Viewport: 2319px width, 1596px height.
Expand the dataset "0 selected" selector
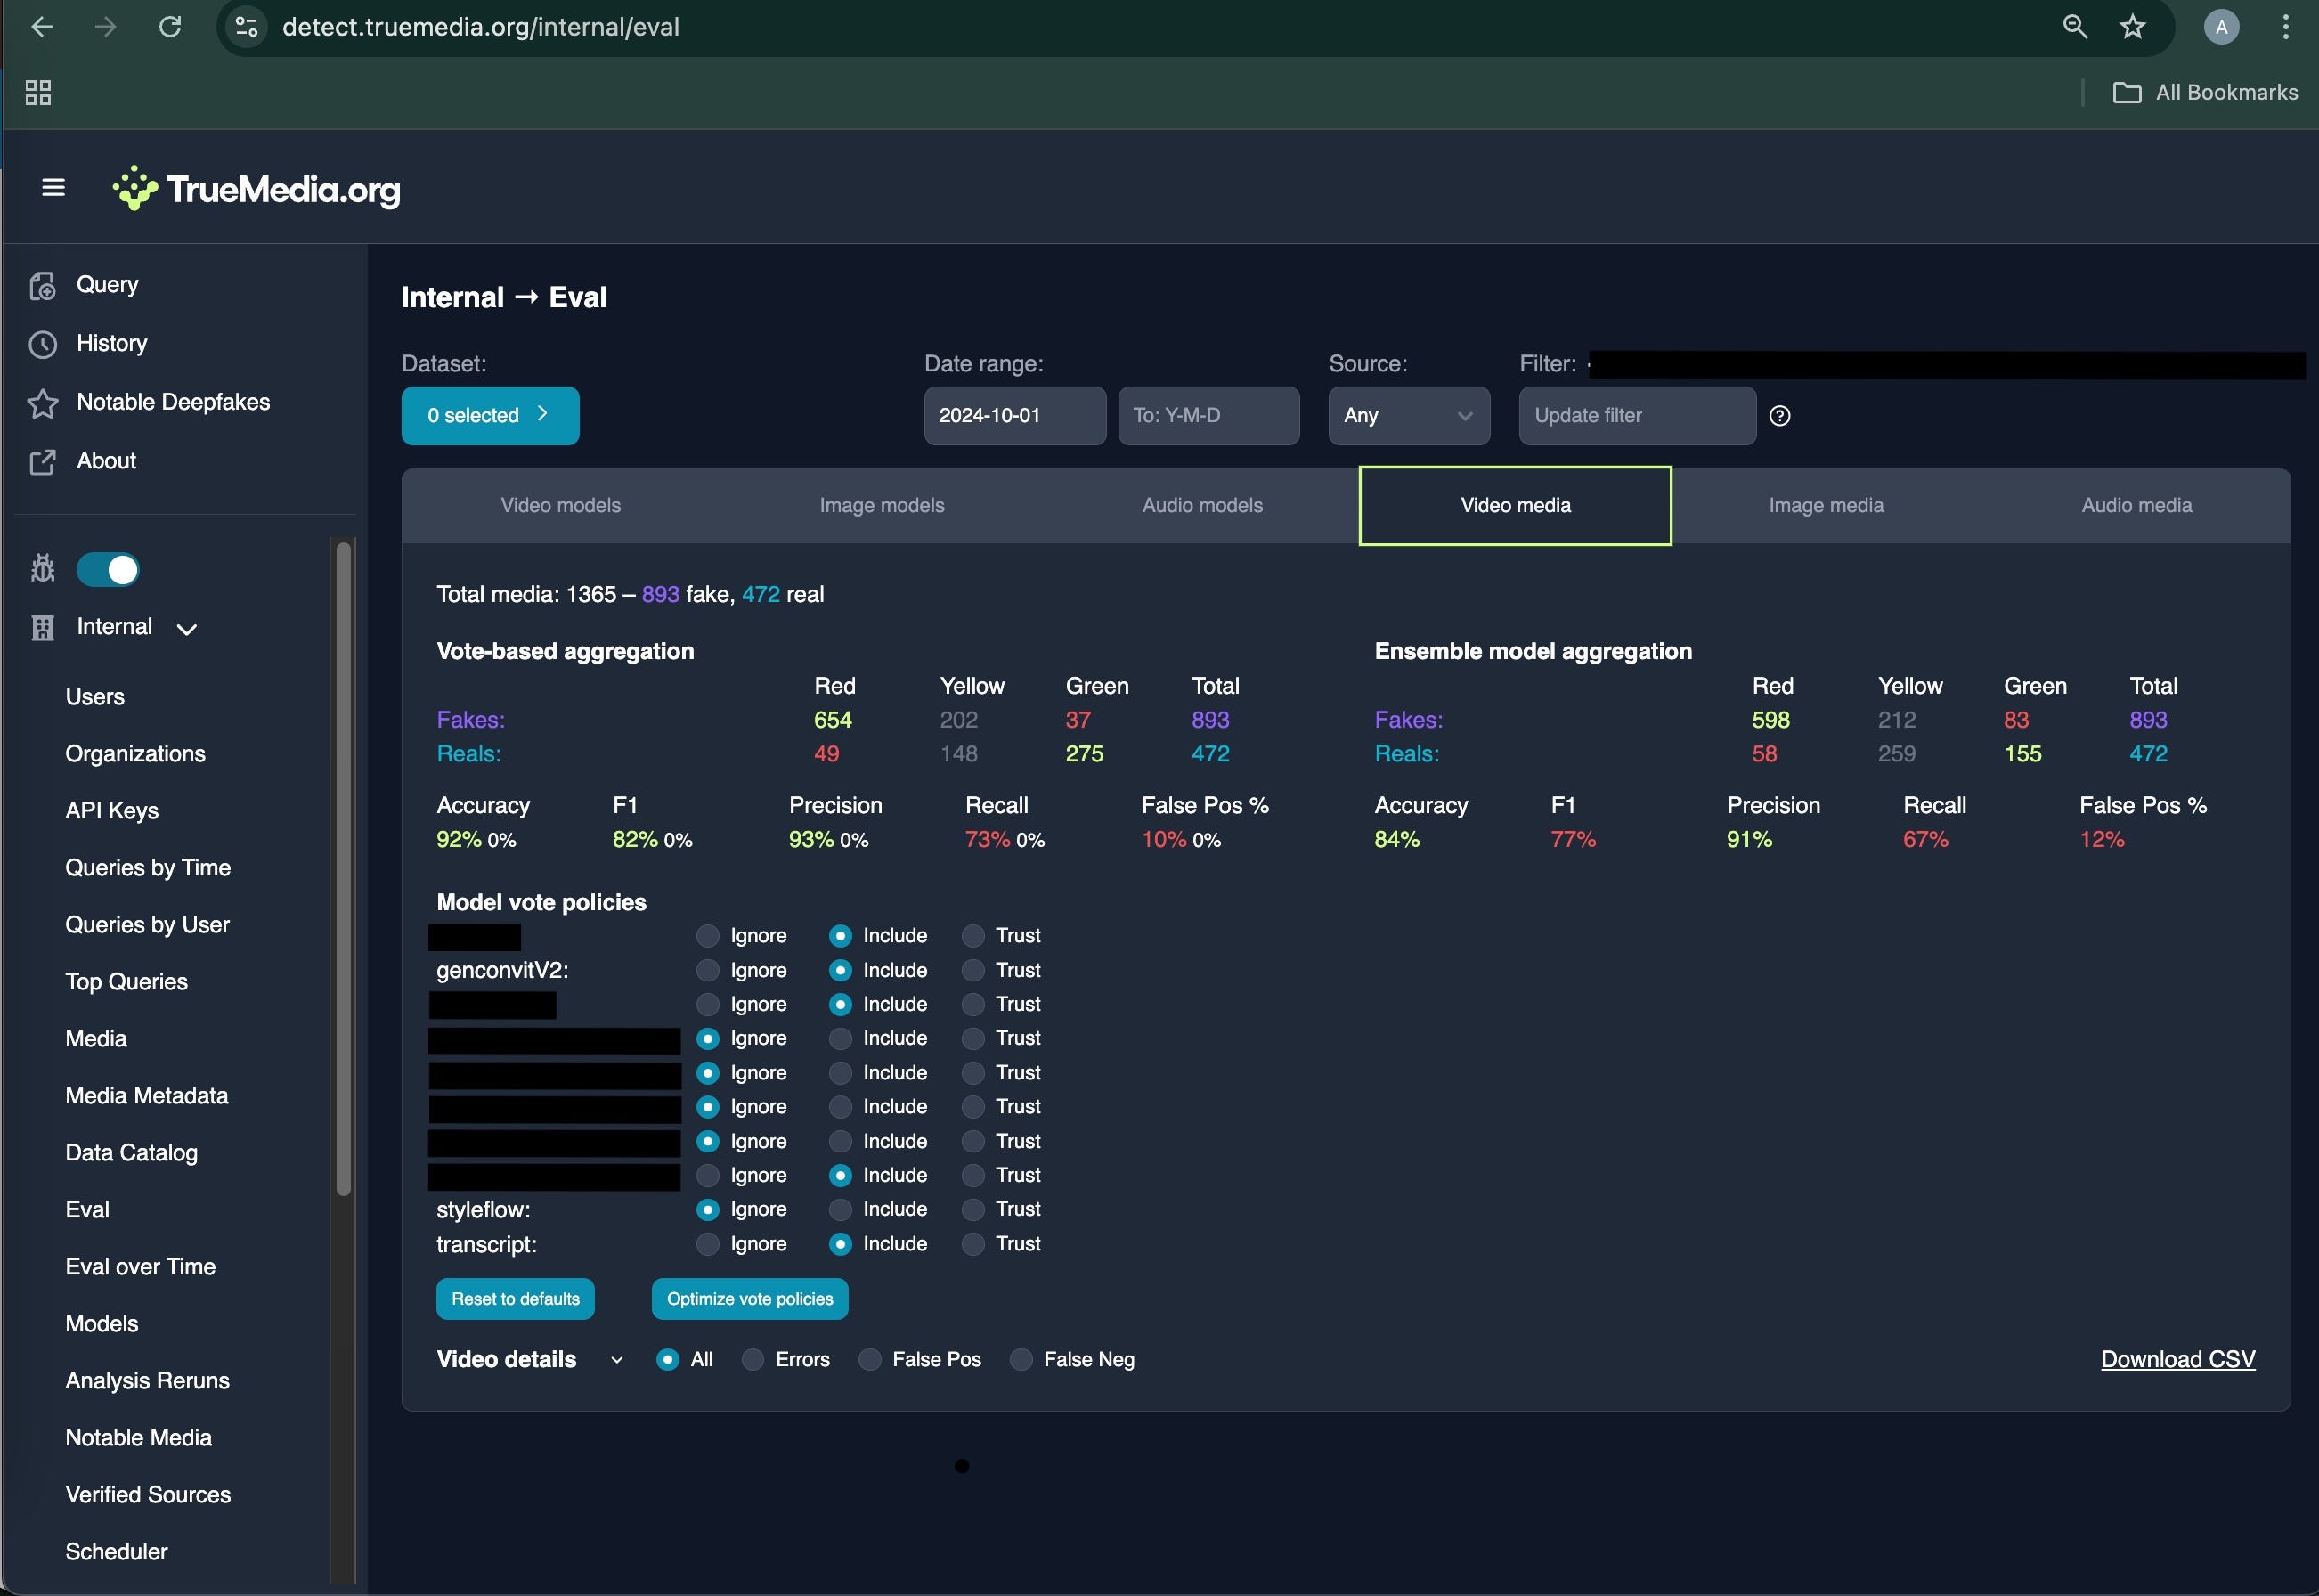pos(490,416)
